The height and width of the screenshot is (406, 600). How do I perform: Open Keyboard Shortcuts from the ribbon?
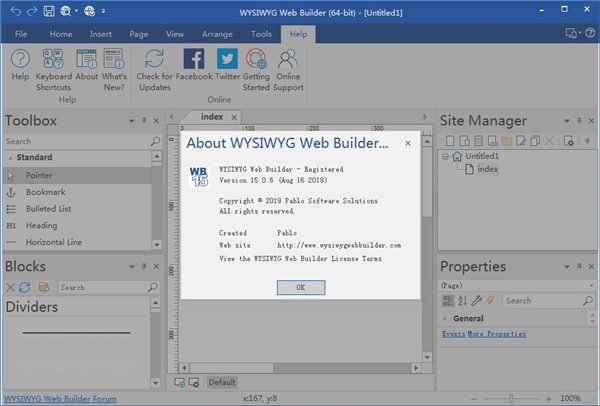[54, 70]
